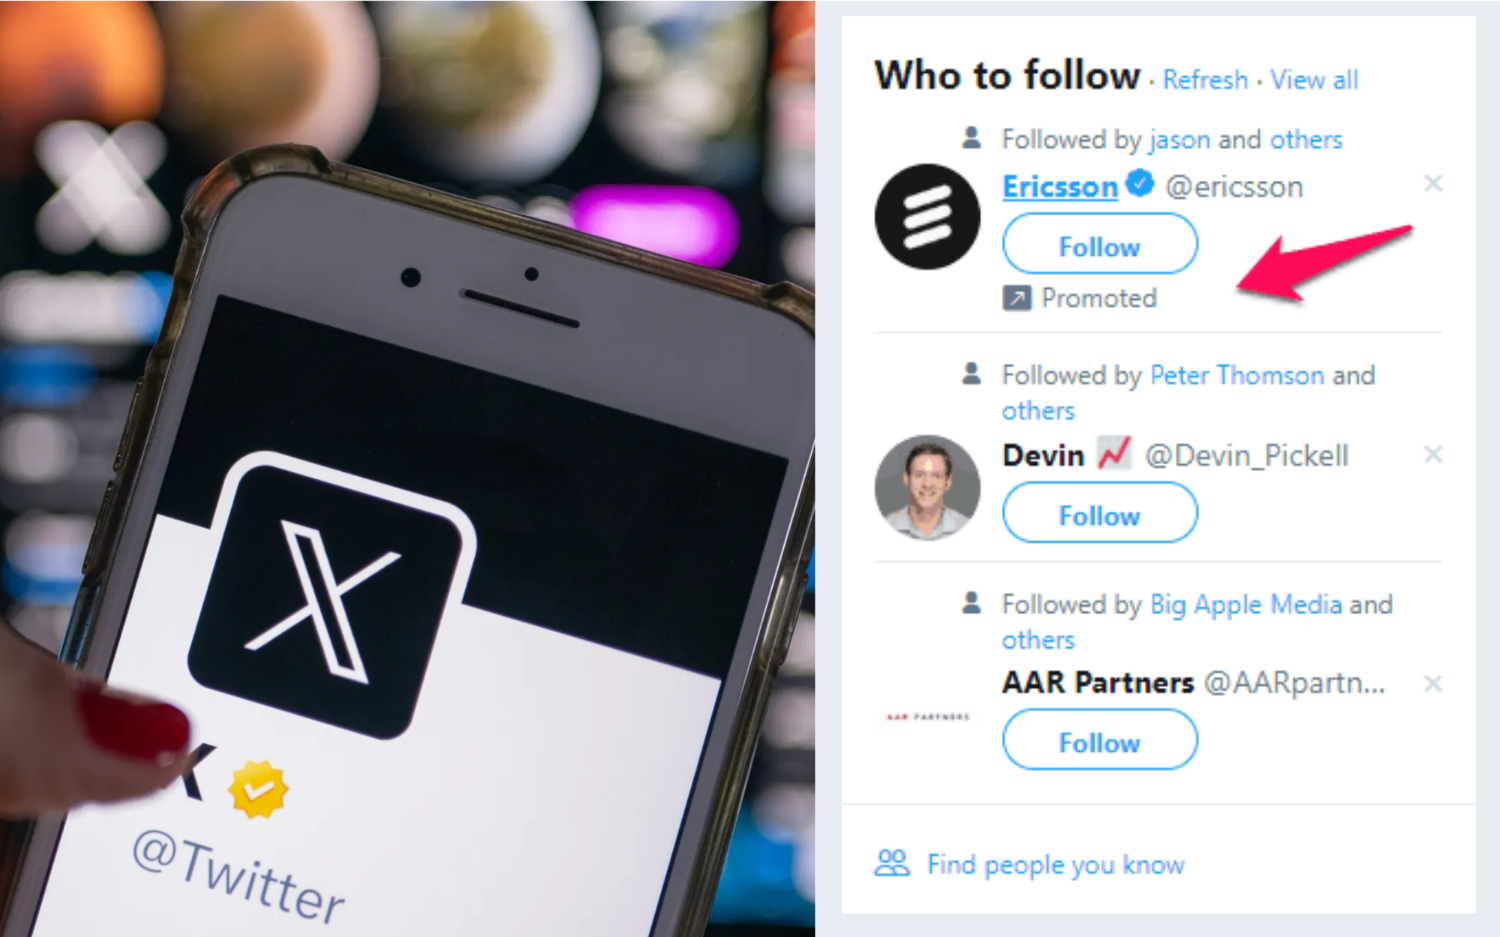
Task: Open Big Apple Media profile link
Action: (1246, 605)
